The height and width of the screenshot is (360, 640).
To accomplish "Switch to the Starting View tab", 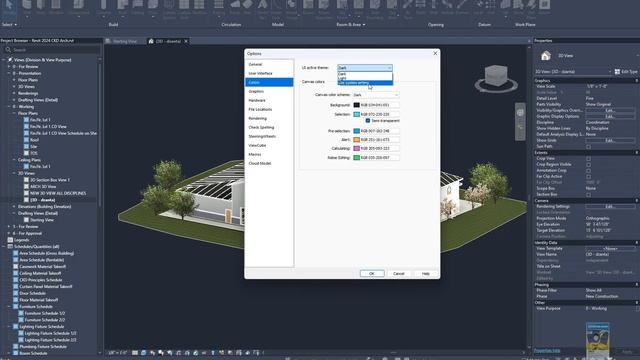I will click(x=125, y=41).
